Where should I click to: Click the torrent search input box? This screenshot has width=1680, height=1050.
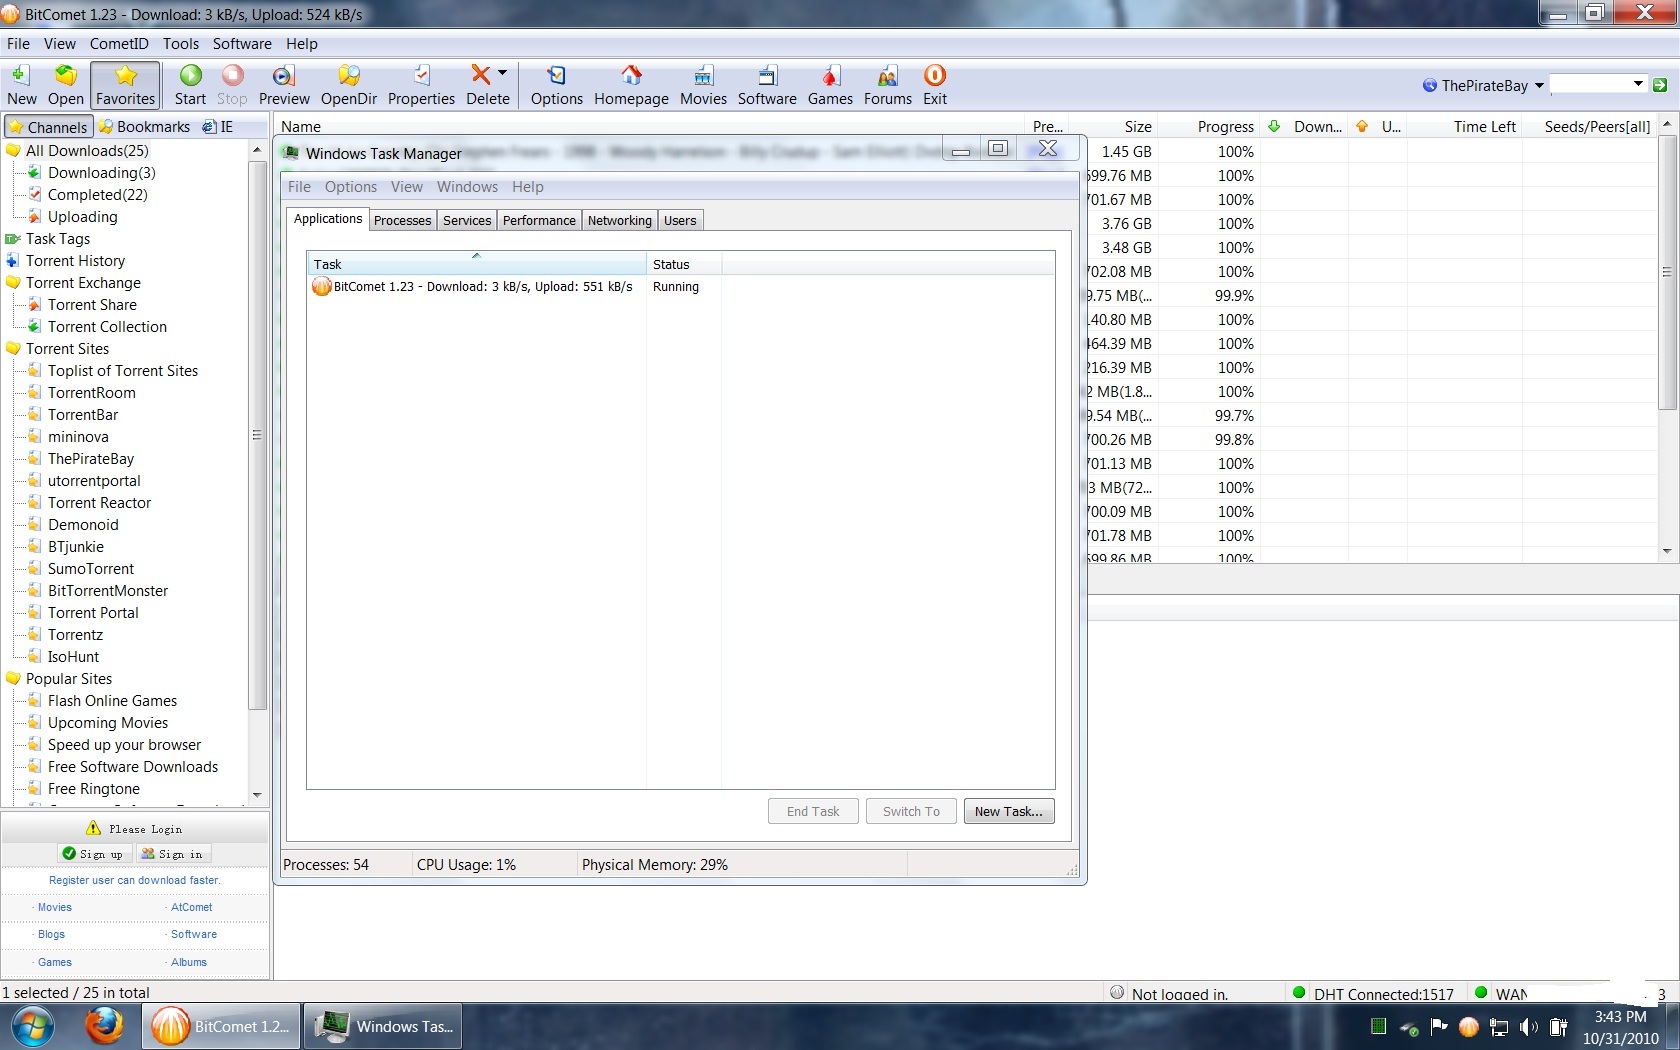[1590, 85]
